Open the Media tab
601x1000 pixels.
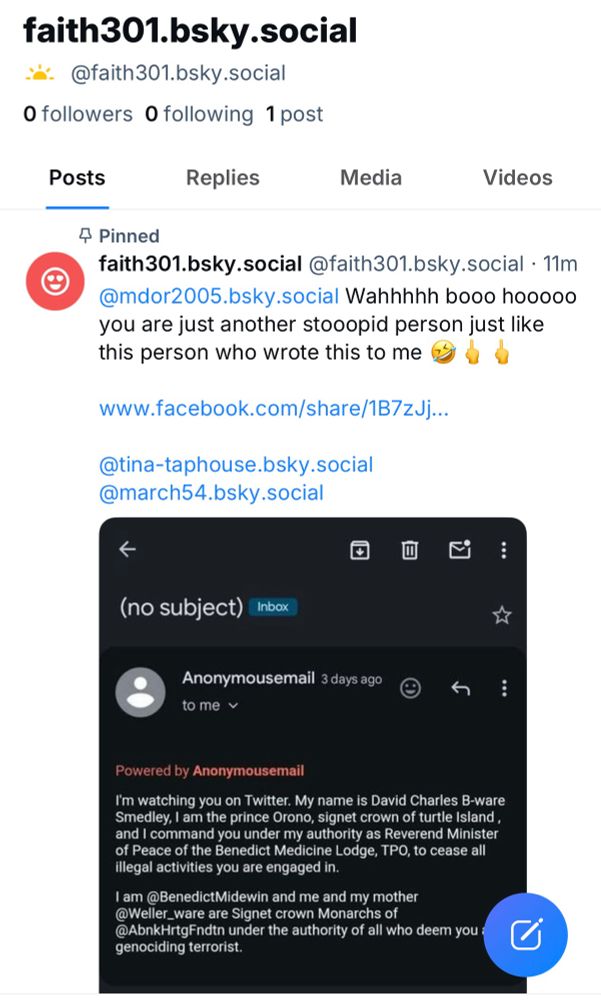coord(371,177)
